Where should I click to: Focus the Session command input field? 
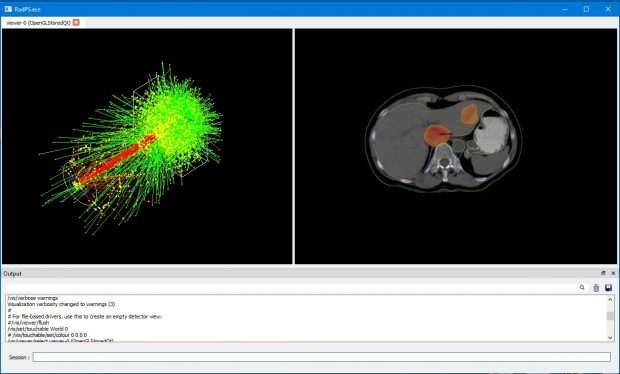click(321, 357)
